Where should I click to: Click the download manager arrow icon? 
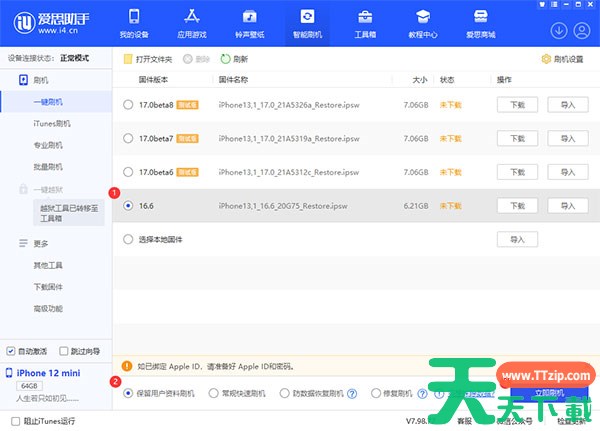(558, 30)
